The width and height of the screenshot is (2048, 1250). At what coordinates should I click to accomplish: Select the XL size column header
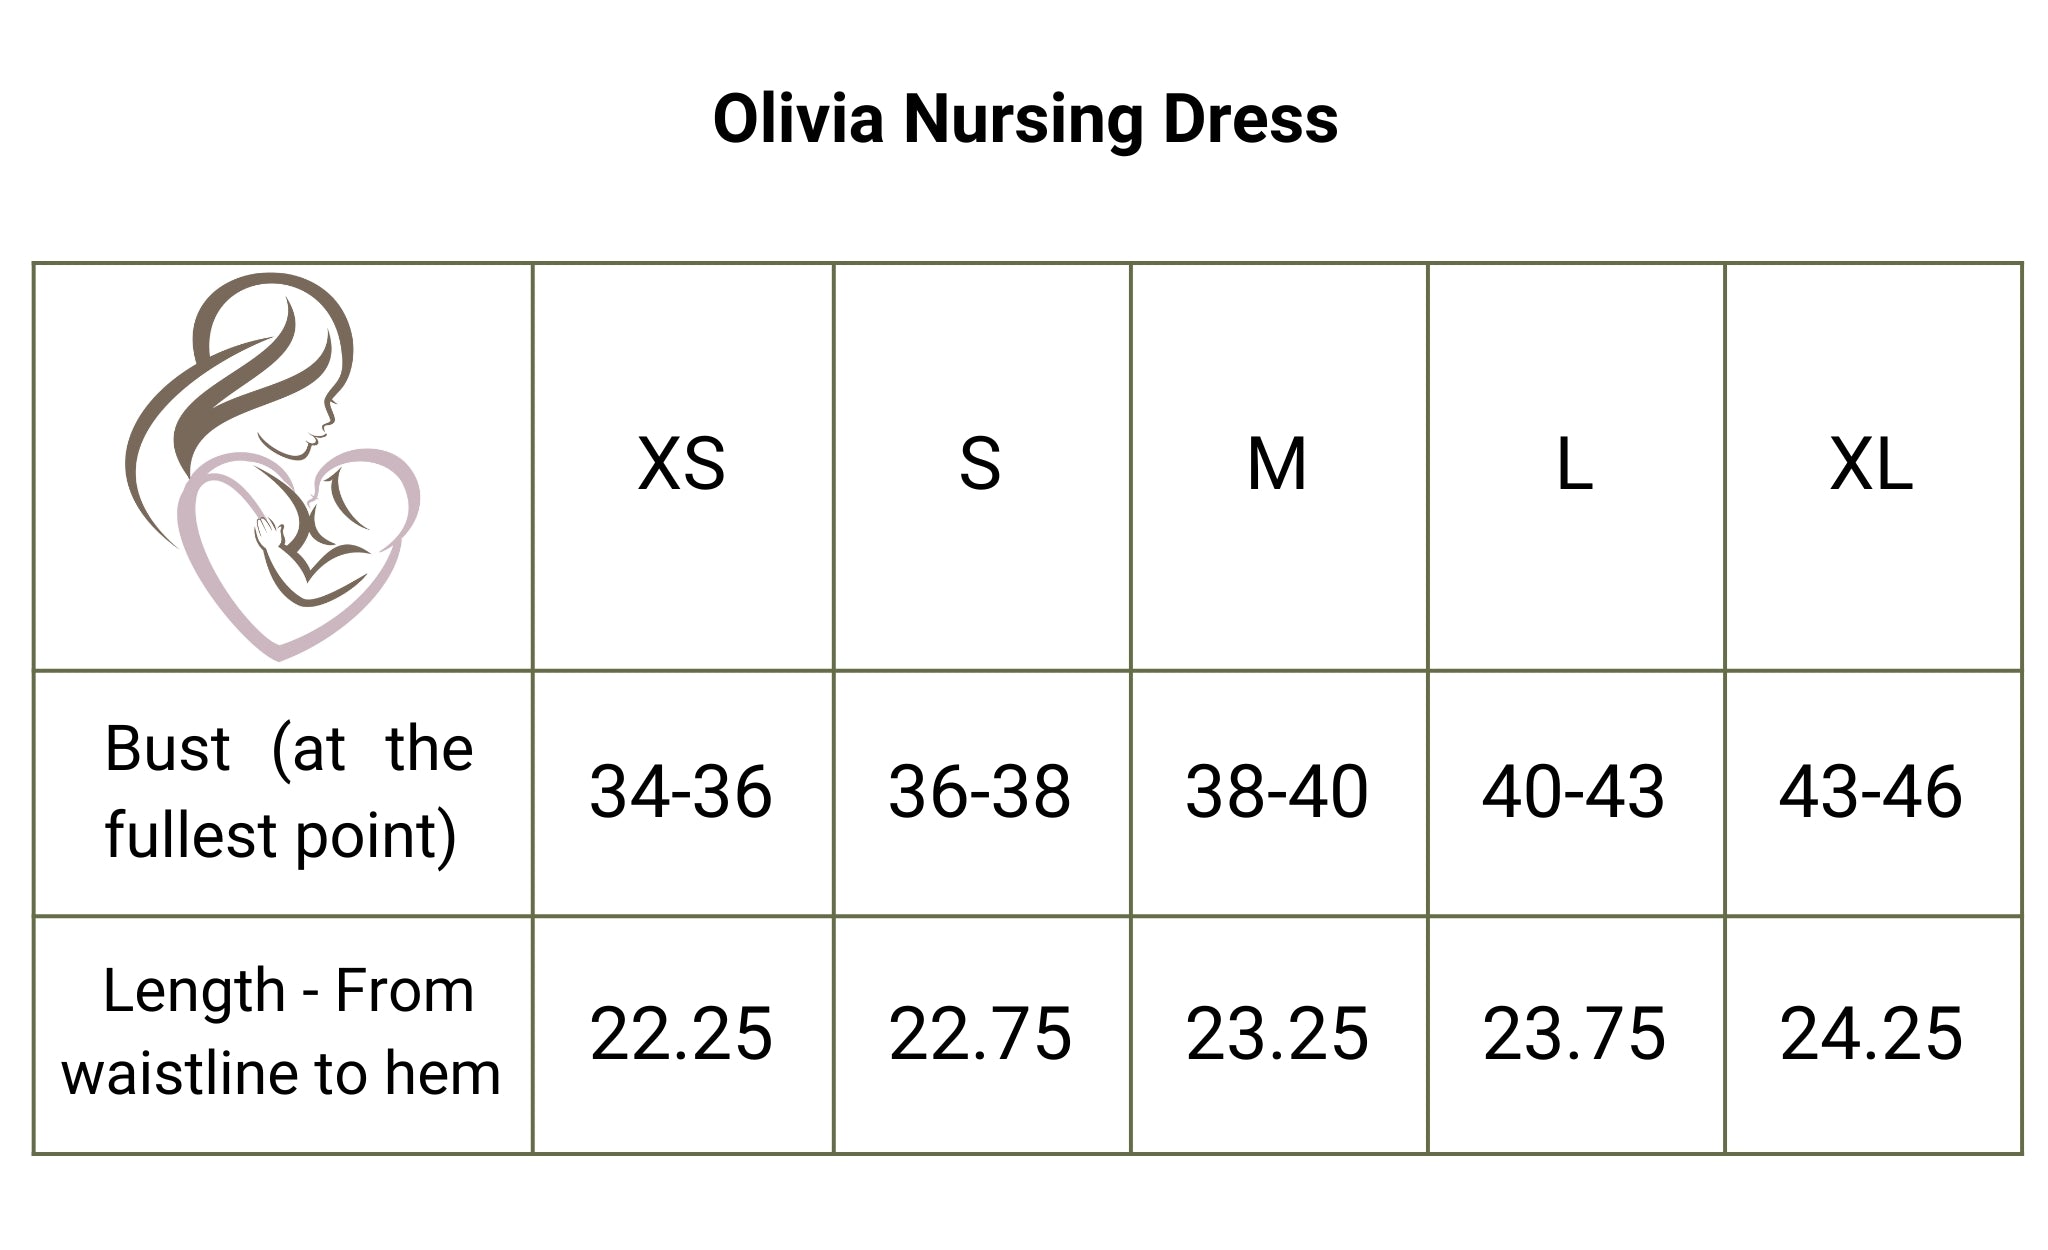[x=1871, y=465]
